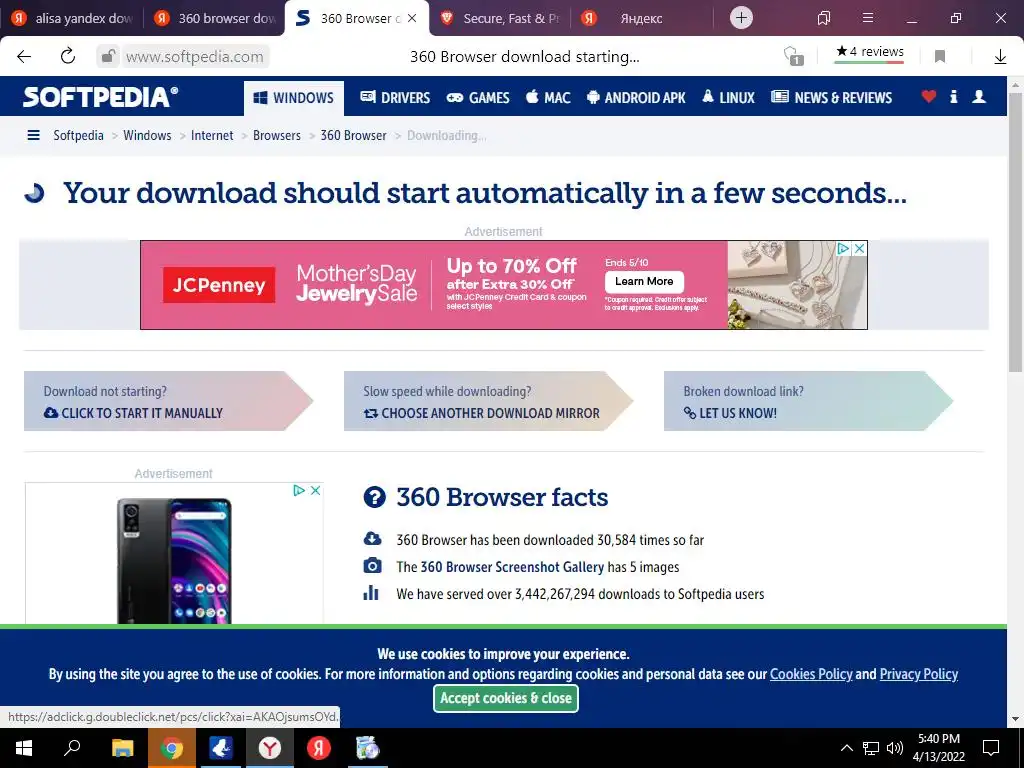Open the Softpedia sidebar hamburger menu
Screen dimensions: 1024x768
[x=33, y=135]
